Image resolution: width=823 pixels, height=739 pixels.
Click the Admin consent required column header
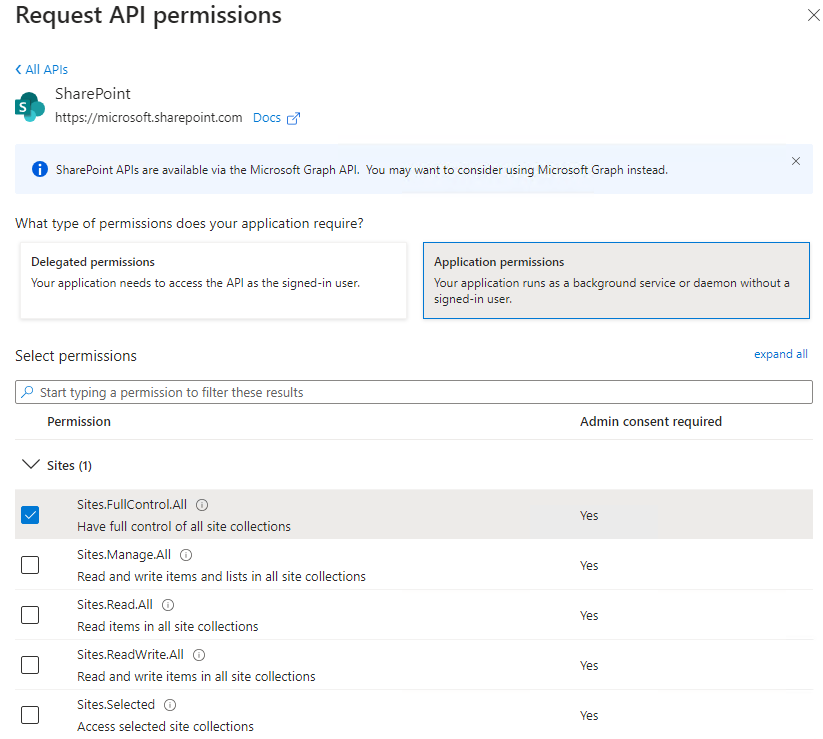651,421
